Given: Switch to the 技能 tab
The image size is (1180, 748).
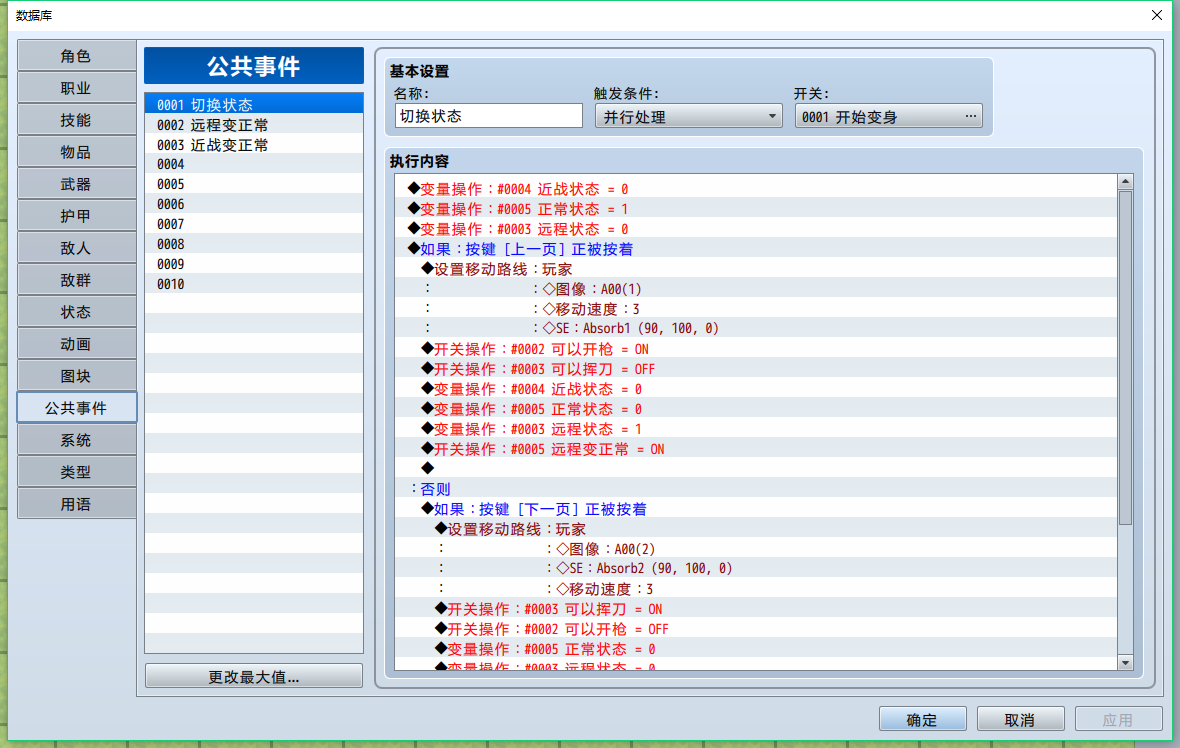Looking at the screenshot, I should coord(77,120).
